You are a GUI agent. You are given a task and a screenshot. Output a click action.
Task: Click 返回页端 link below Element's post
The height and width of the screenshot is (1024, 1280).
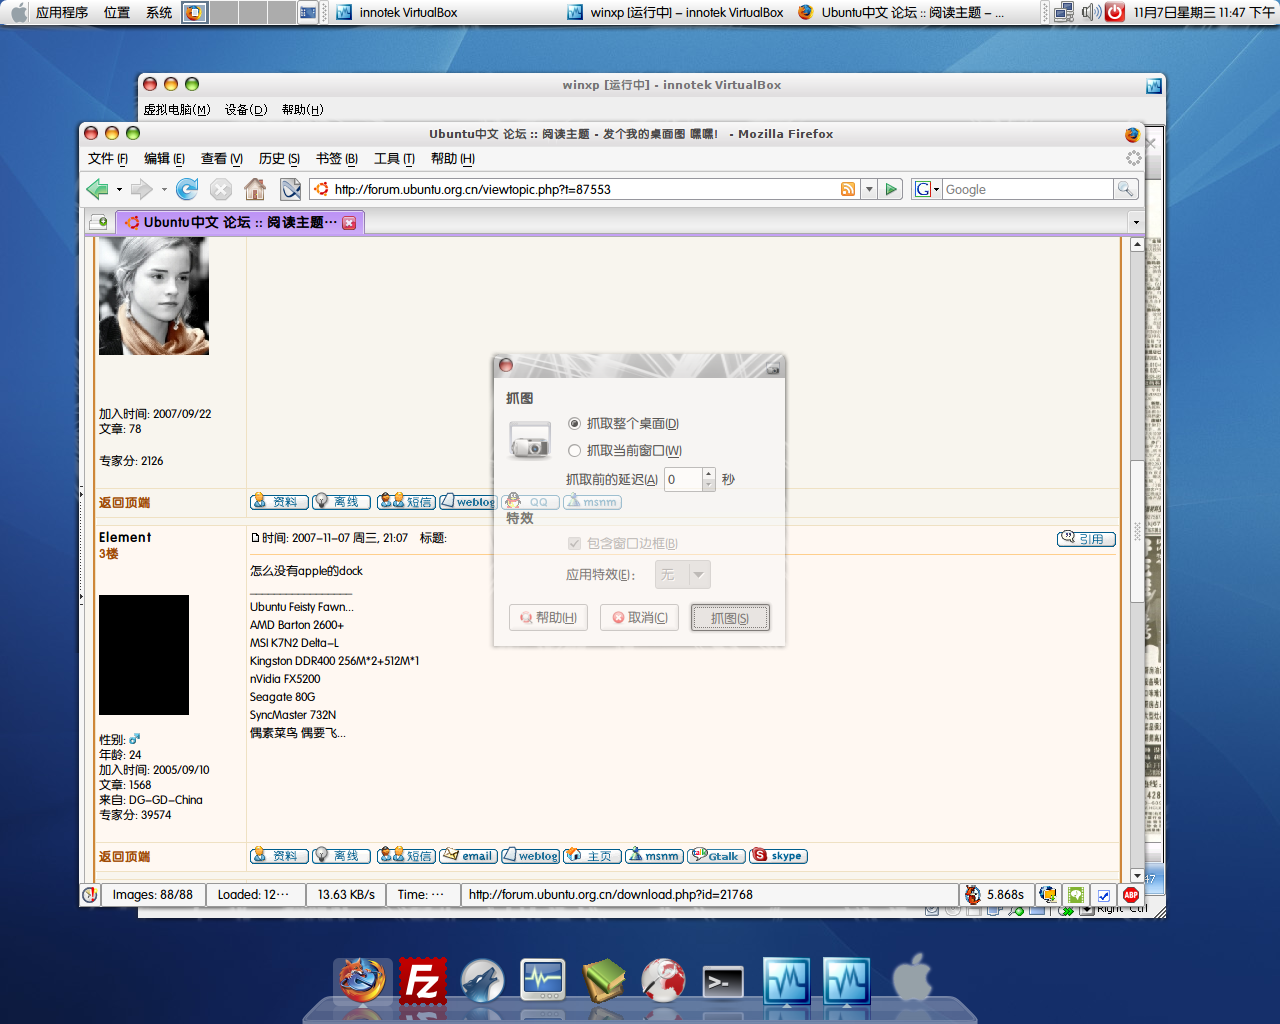point(124,857)
